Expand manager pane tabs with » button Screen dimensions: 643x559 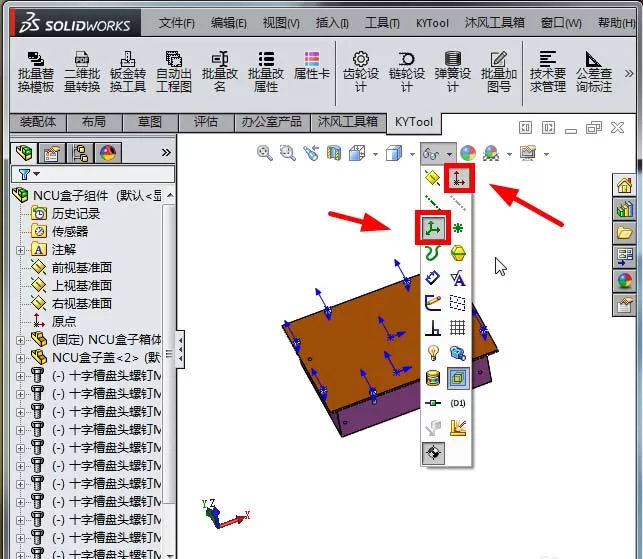coord(166,153)
